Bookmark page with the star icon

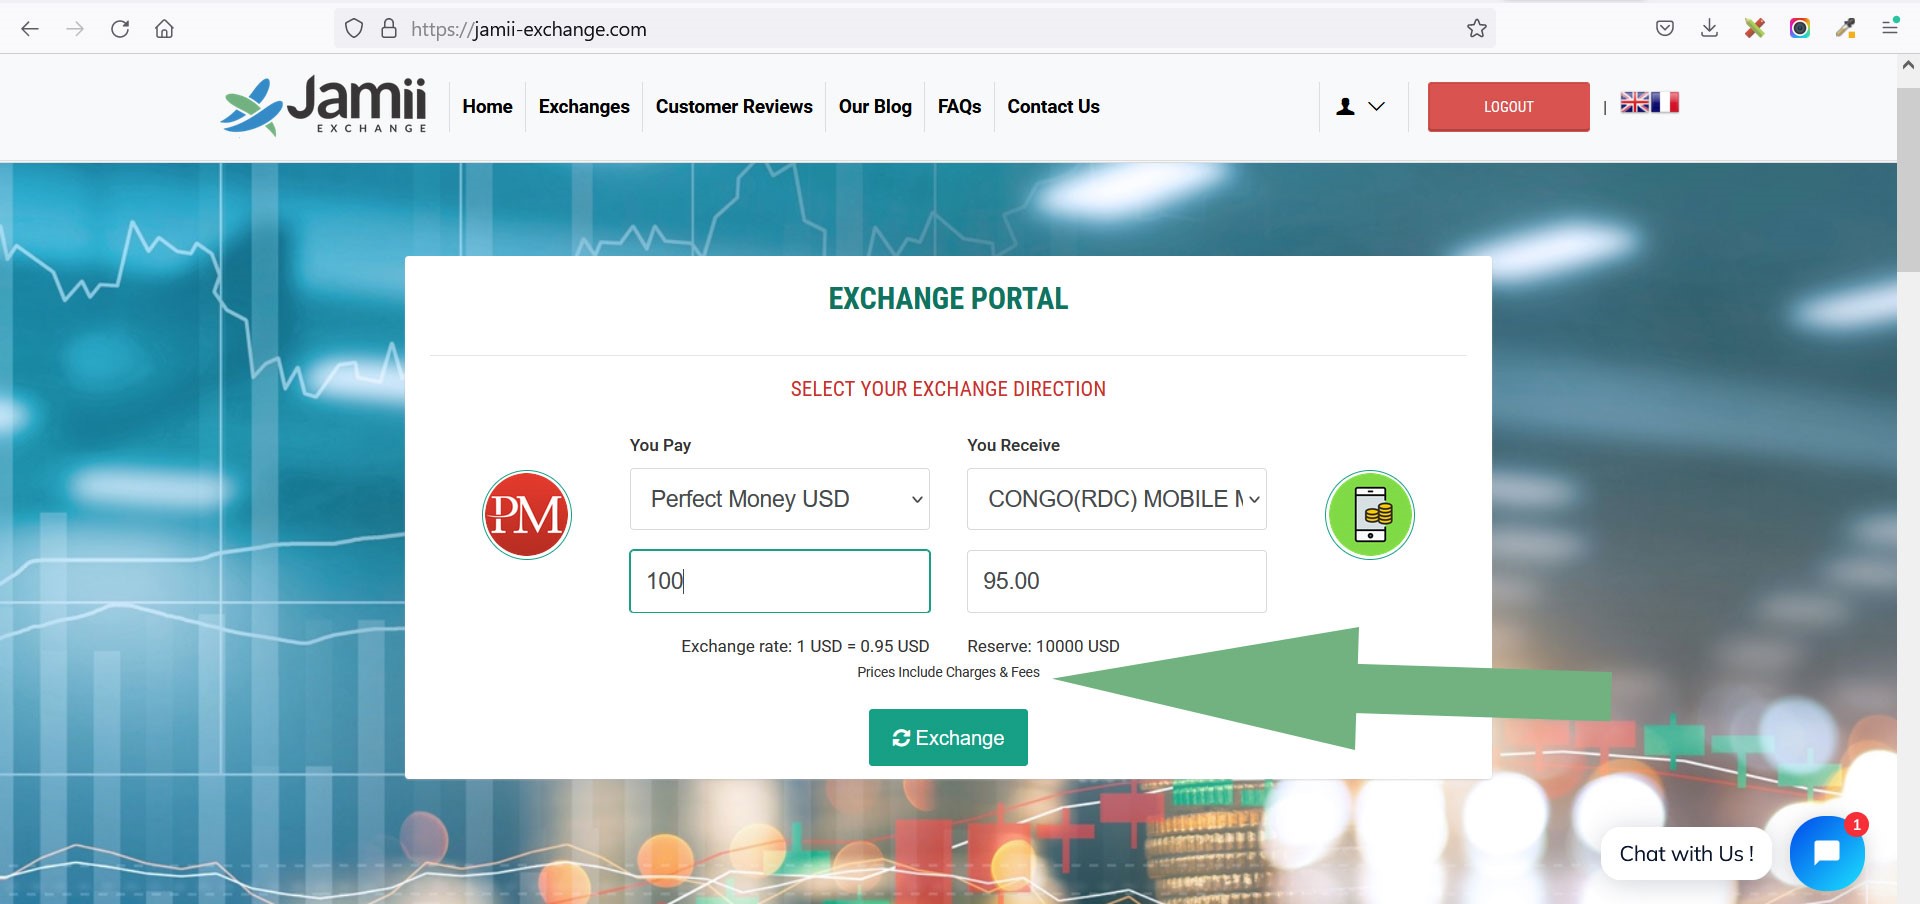(x=1477, y=29)
